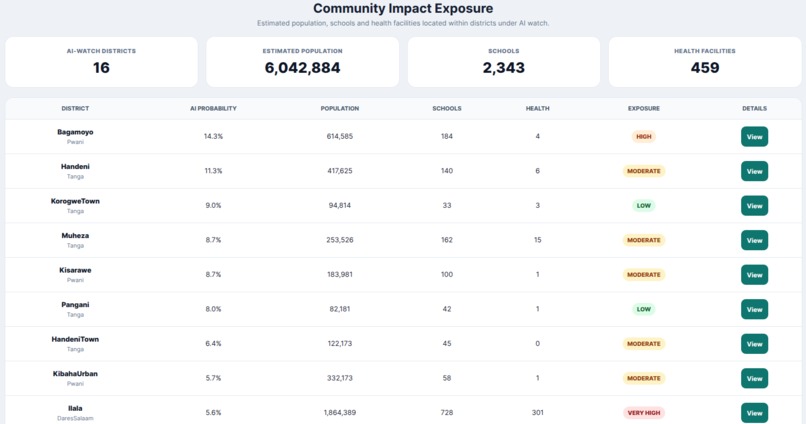Click schools count 728 for Ilala

click(447, 412)
